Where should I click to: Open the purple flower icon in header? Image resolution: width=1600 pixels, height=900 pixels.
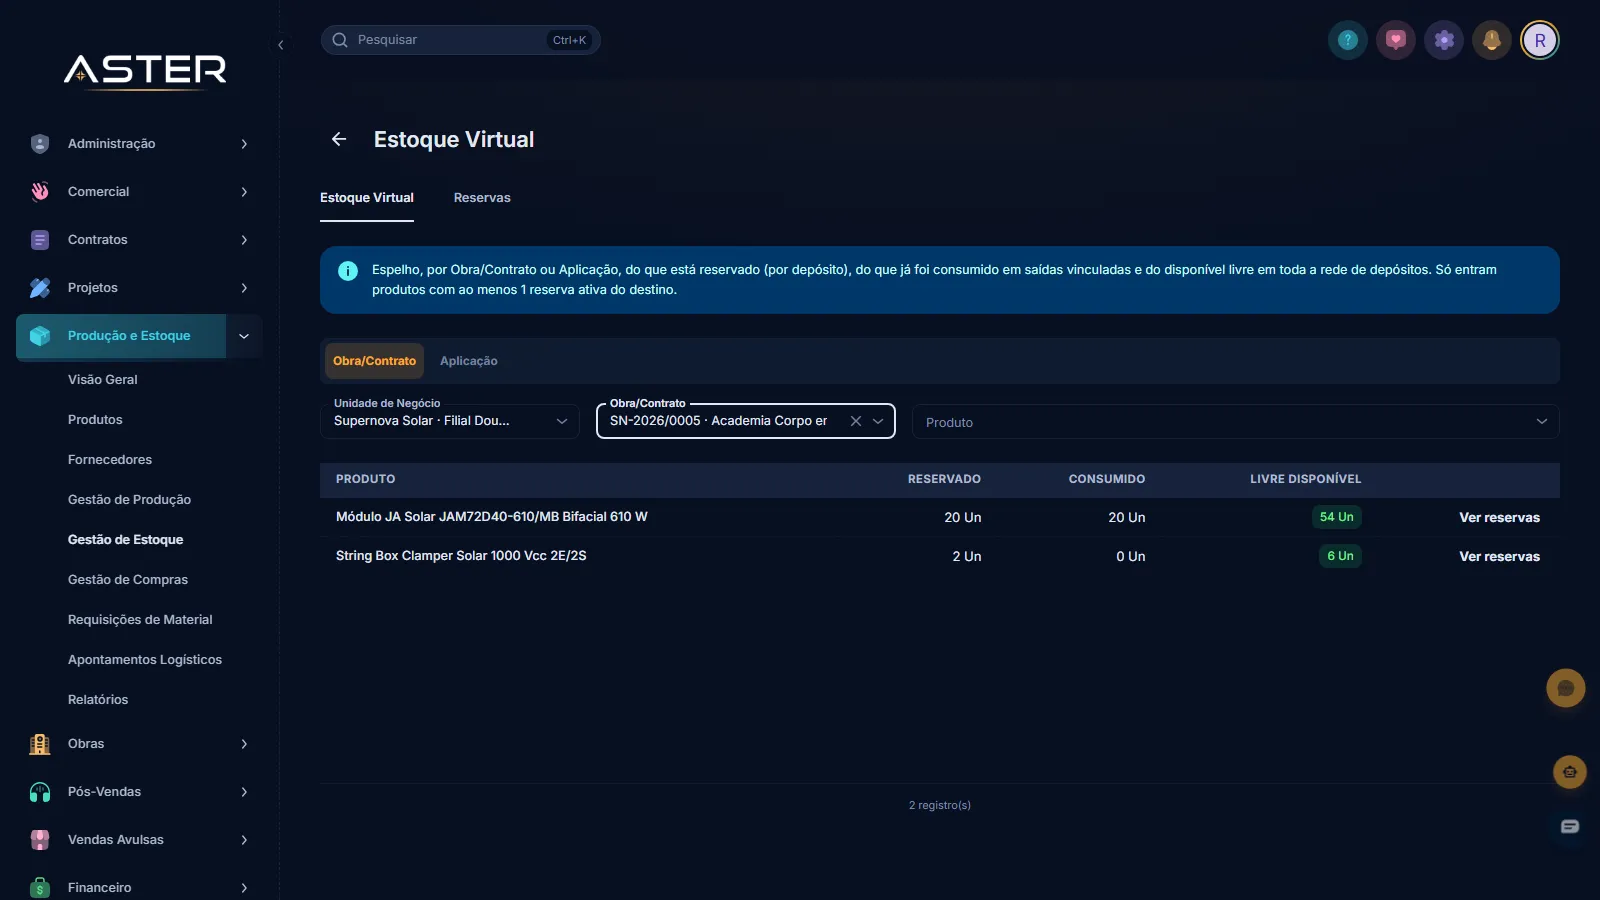click(x=1444, y=40)
